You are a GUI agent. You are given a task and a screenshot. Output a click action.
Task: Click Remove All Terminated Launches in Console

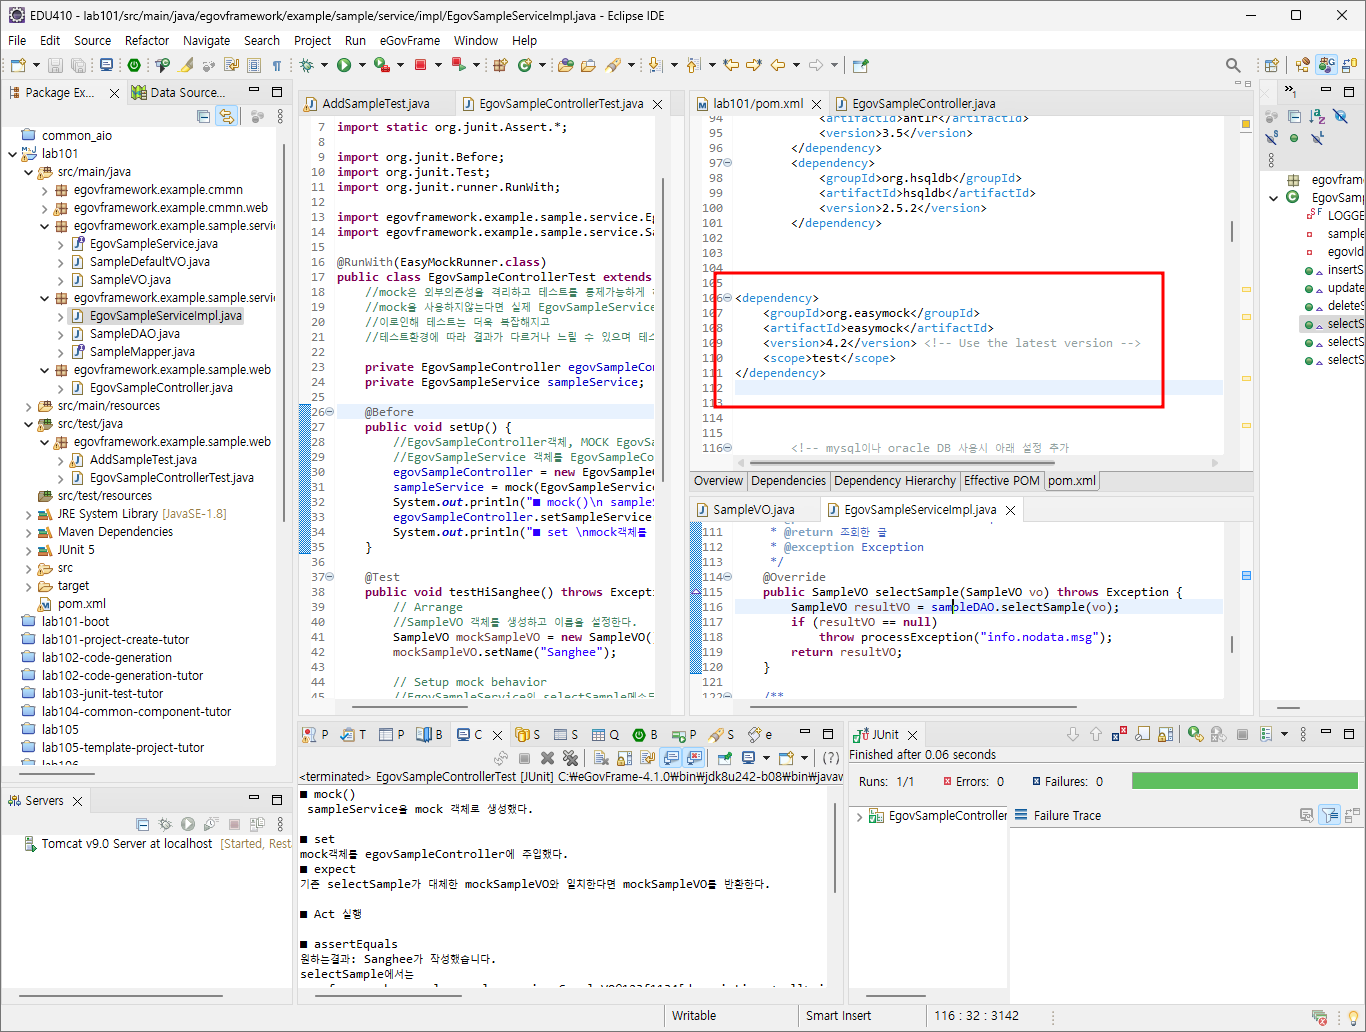(570, 758)
